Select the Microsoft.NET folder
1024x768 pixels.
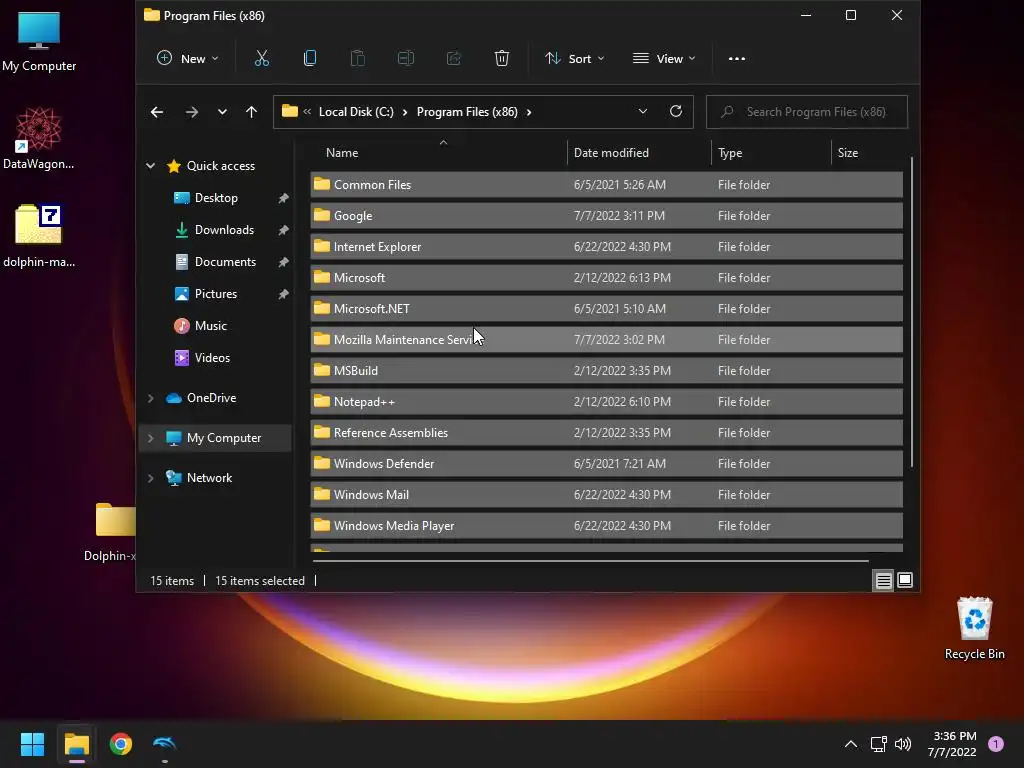tap(606, 309)
